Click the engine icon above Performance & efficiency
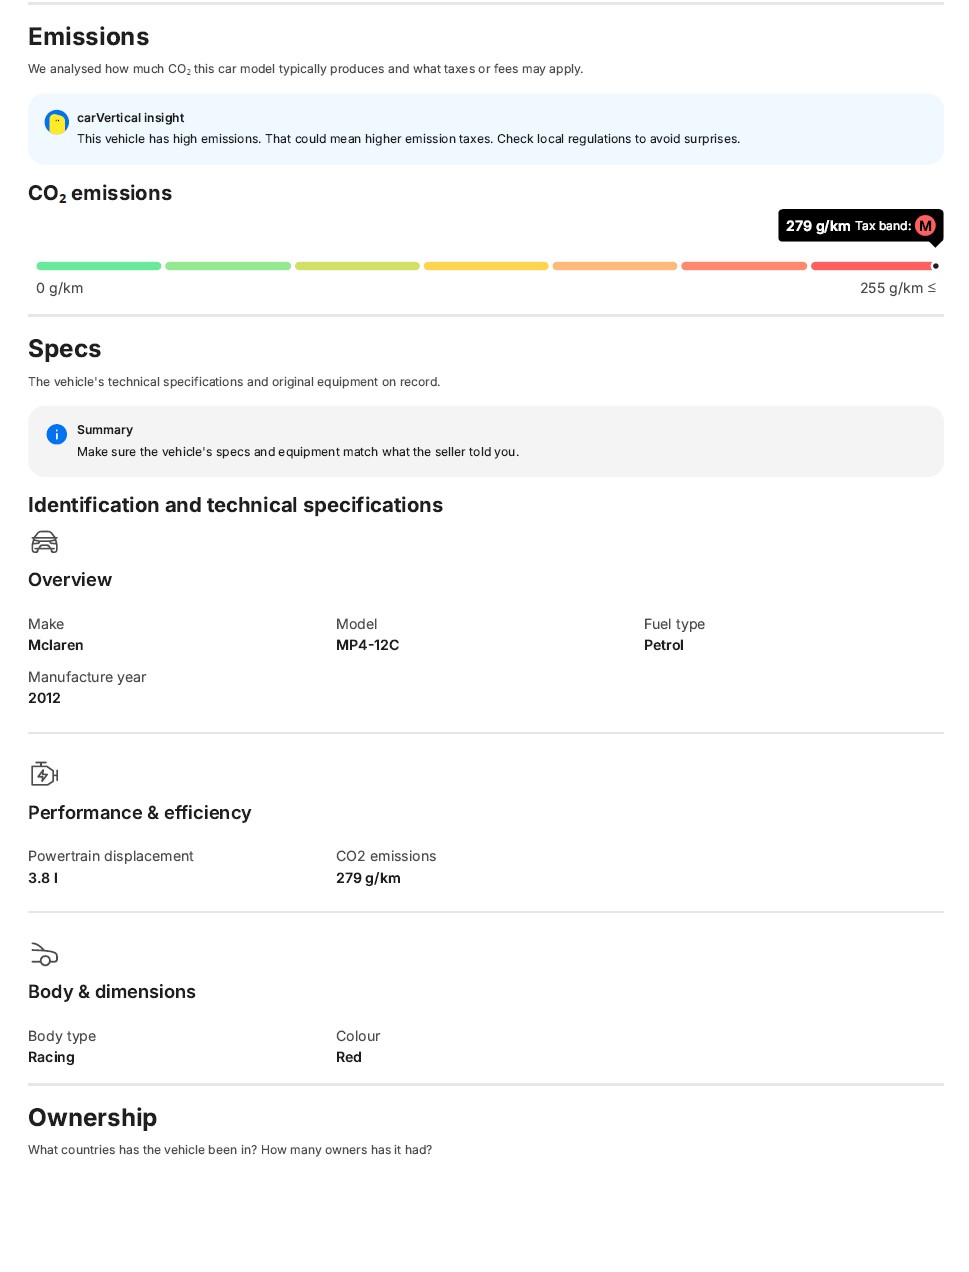Image resolution: width=969 pixels, height=1272 pixels. (x=45, y=774)
